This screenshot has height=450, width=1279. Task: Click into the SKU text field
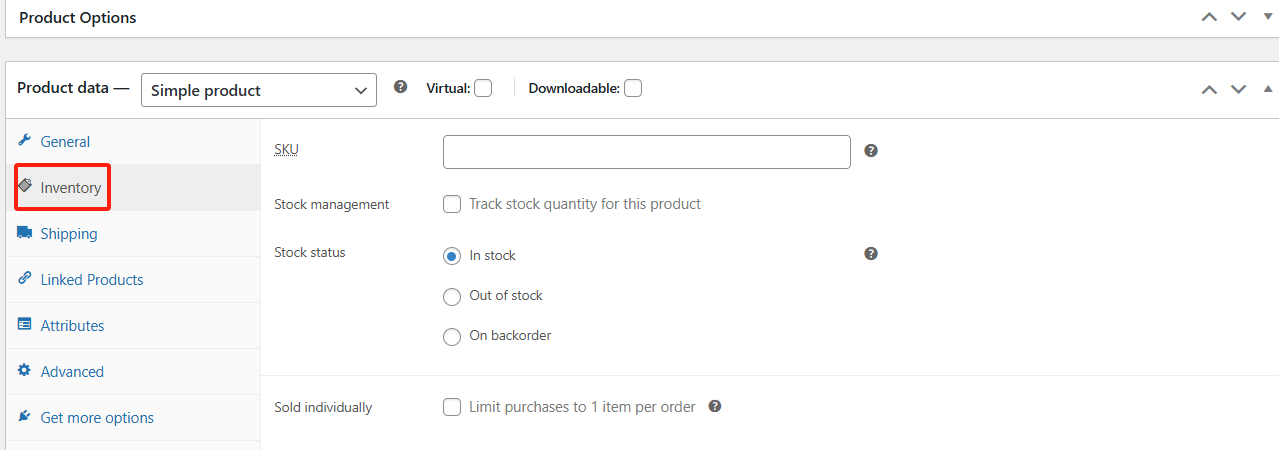(x=647, y=152)
